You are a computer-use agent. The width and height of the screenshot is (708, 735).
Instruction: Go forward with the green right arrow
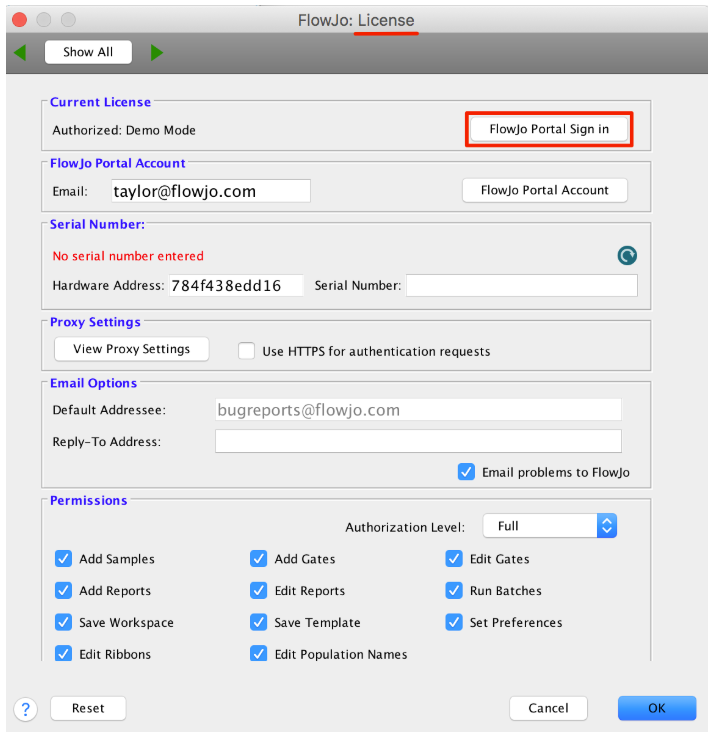pyautogui.click(x=157, y=52)
